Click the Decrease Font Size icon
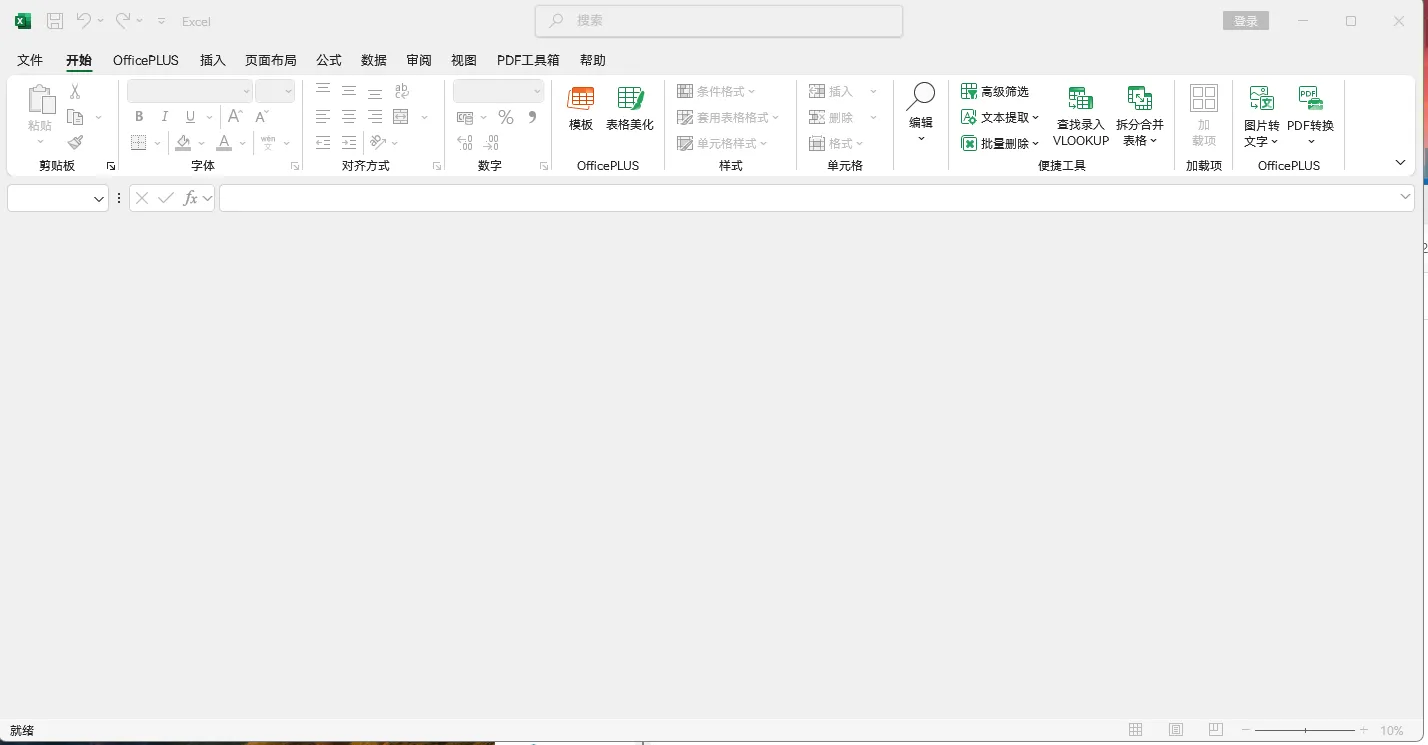Image resolution: width=1428 pixels, height=745 pixels. tap(263, 117)
